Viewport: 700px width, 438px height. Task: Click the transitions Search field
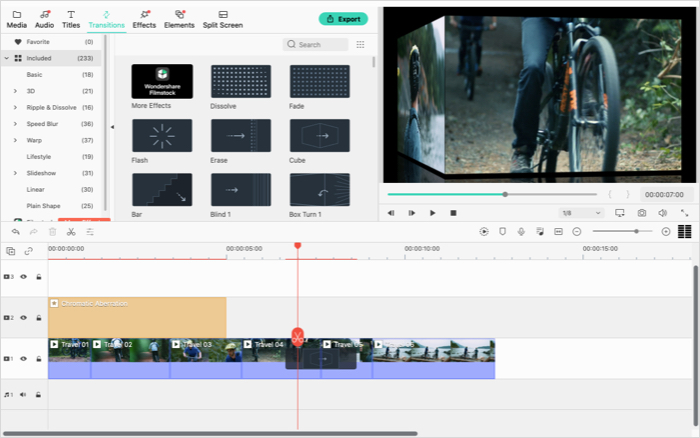(316, 44)
